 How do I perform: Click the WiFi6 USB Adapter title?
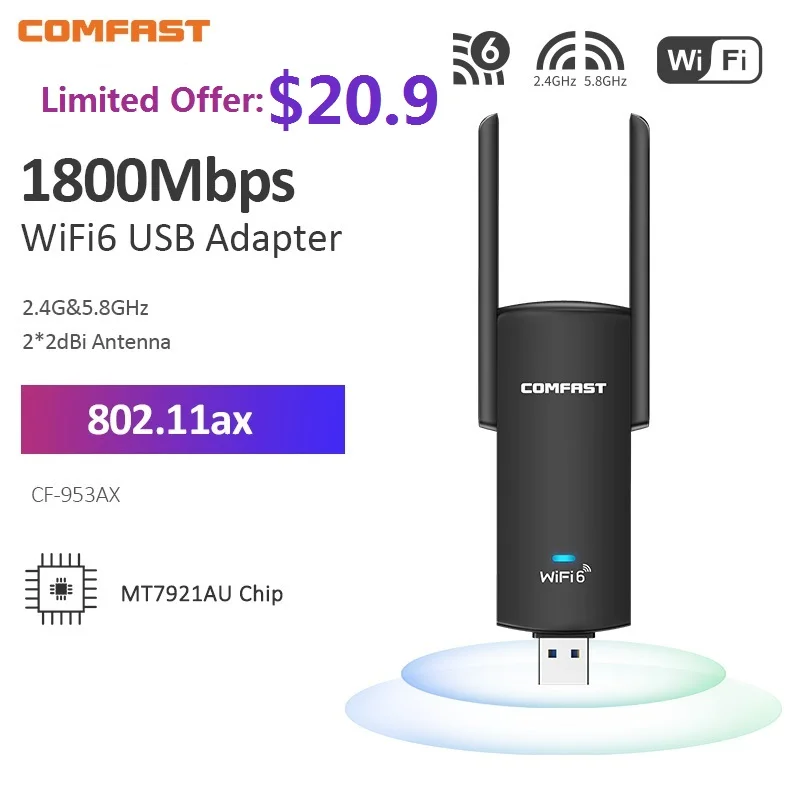[181, 239]
